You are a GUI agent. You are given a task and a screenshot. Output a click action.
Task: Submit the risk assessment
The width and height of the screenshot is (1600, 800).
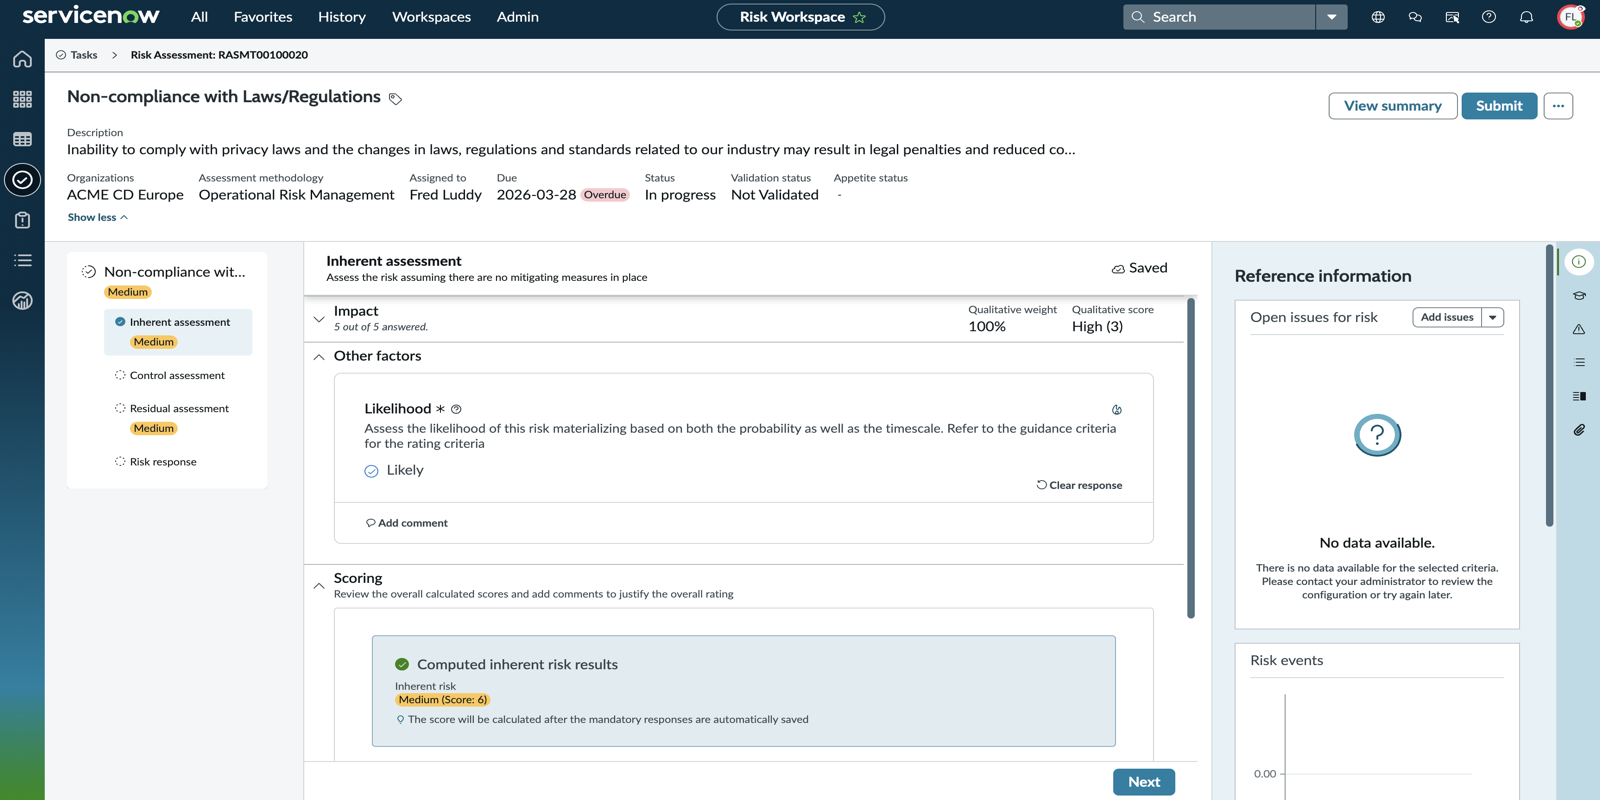(x=1499, y=106)
